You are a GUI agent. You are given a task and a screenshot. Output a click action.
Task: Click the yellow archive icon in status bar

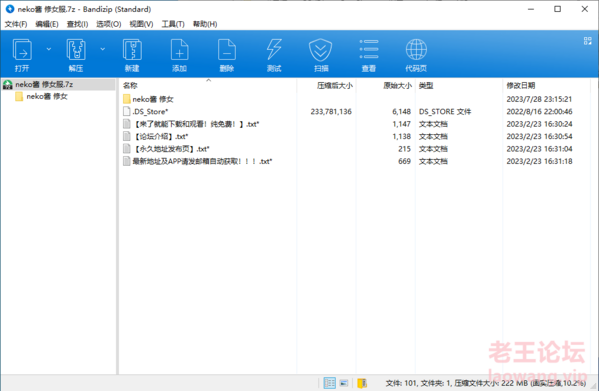[x=362, y=383]
